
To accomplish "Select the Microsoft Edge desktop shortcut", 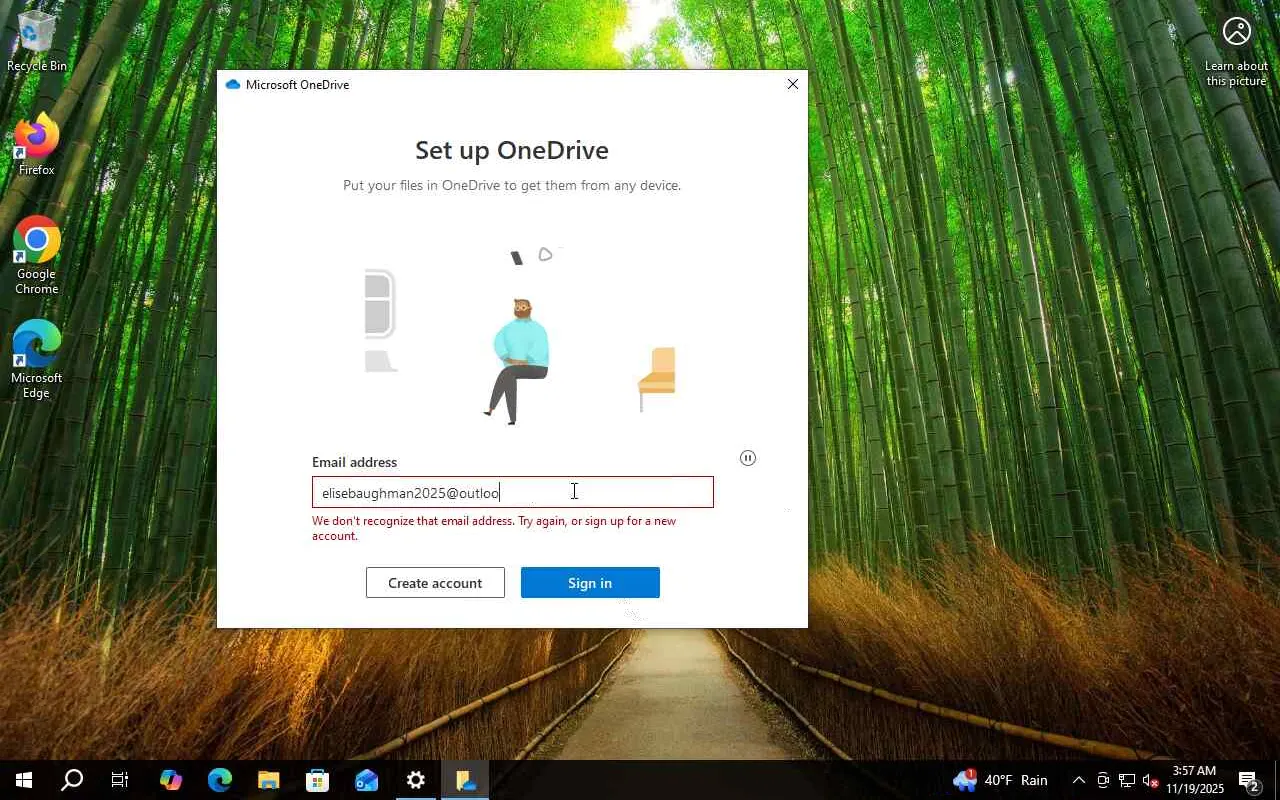I will [x=37, y=360].
